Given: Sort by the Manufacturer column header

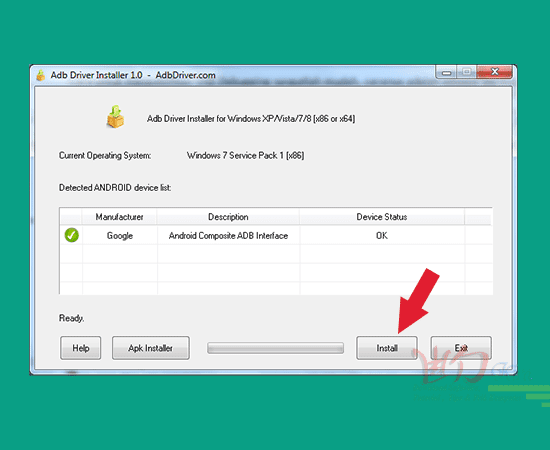Looking at the screenshot, I should click(119, 217).
